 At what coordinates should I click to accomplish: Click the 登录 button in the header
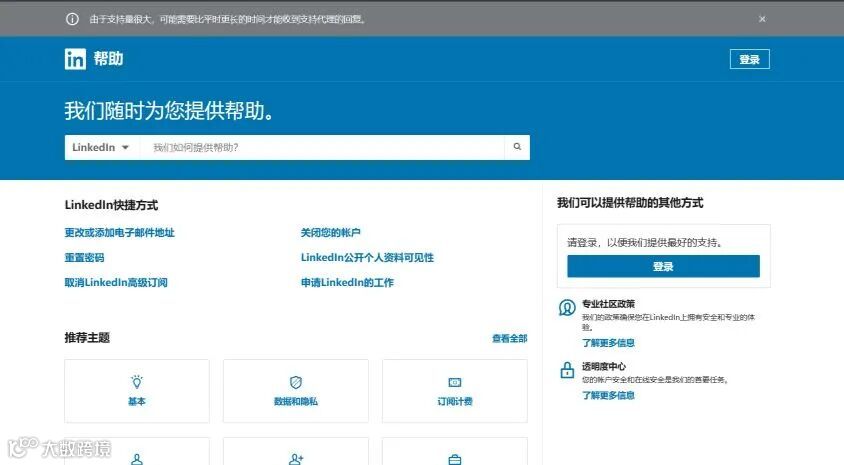coord(750,59)
